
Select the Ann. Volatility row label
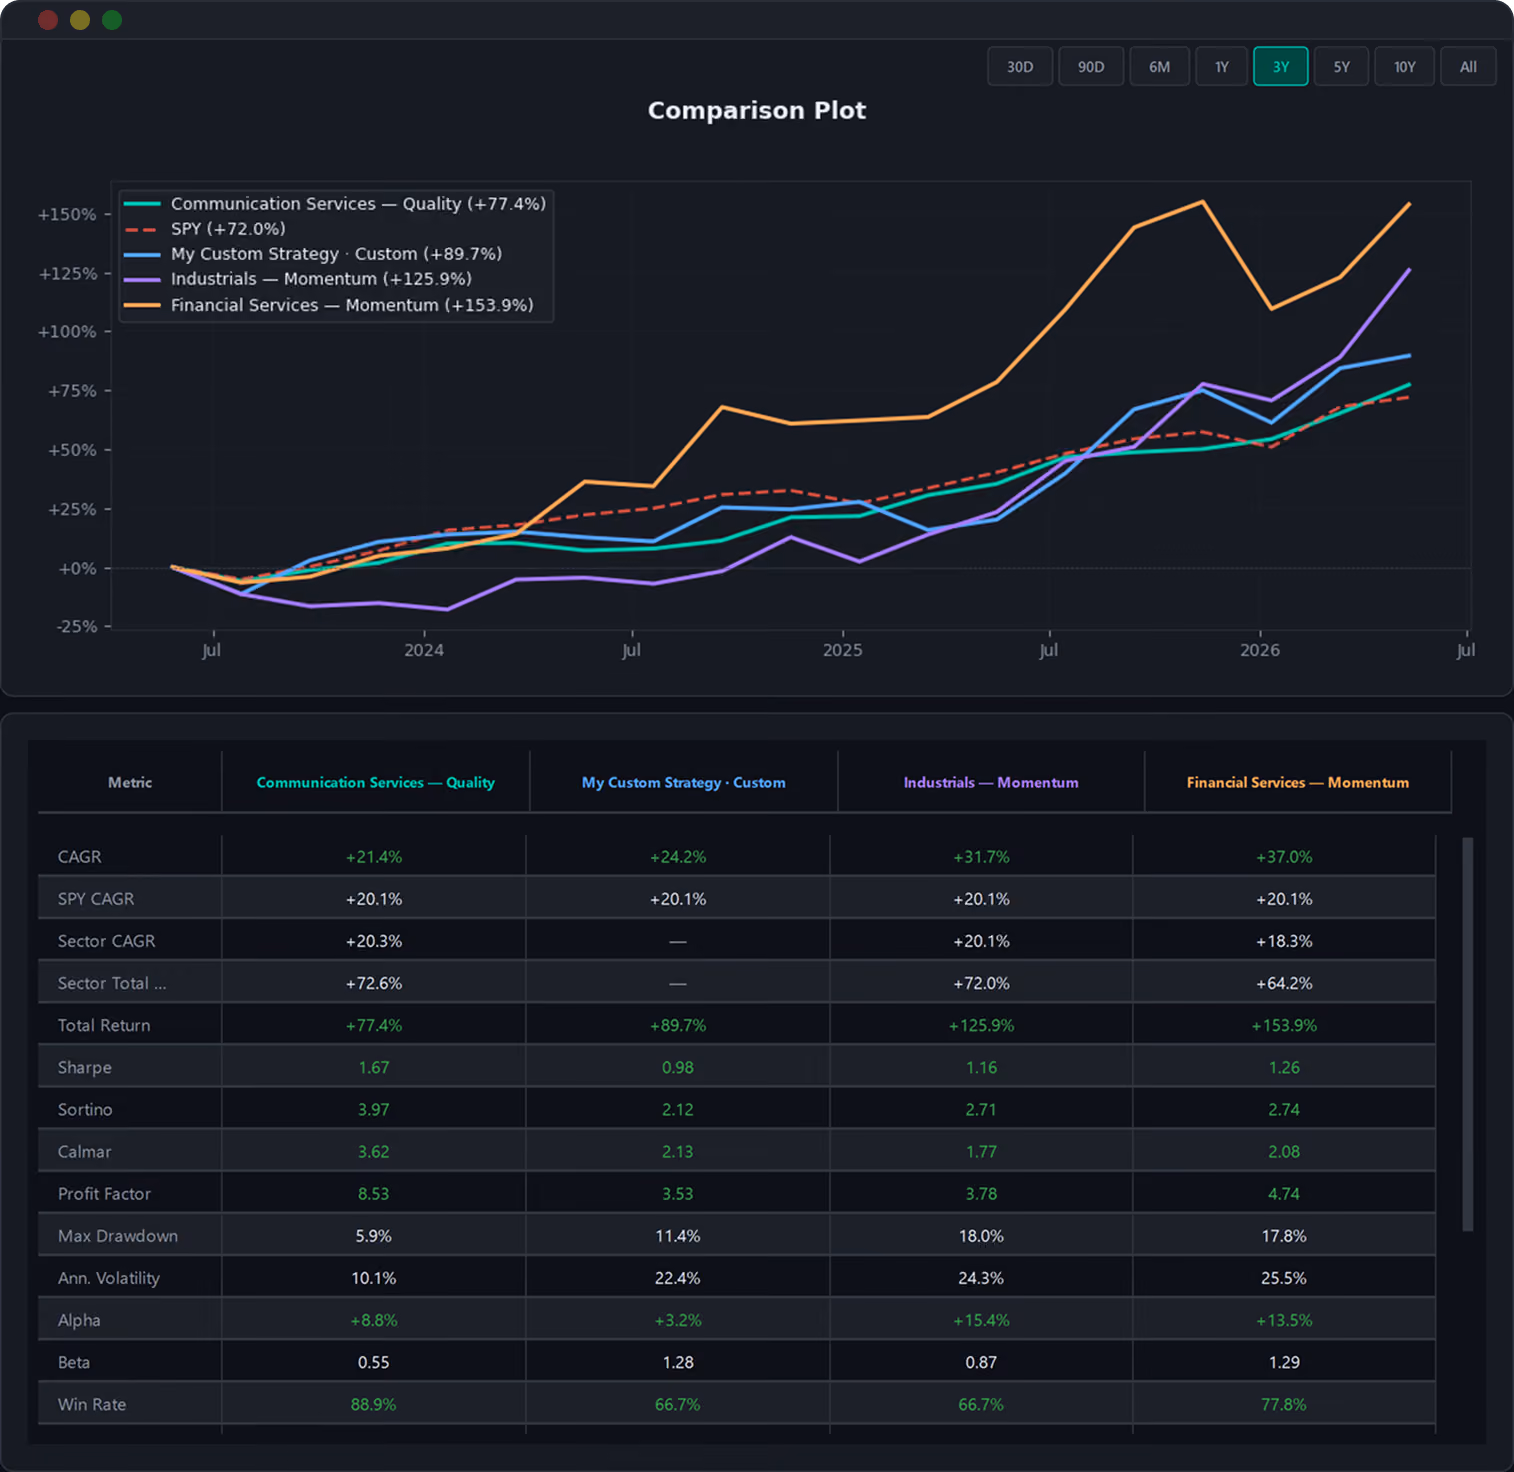pos(109,1278)
